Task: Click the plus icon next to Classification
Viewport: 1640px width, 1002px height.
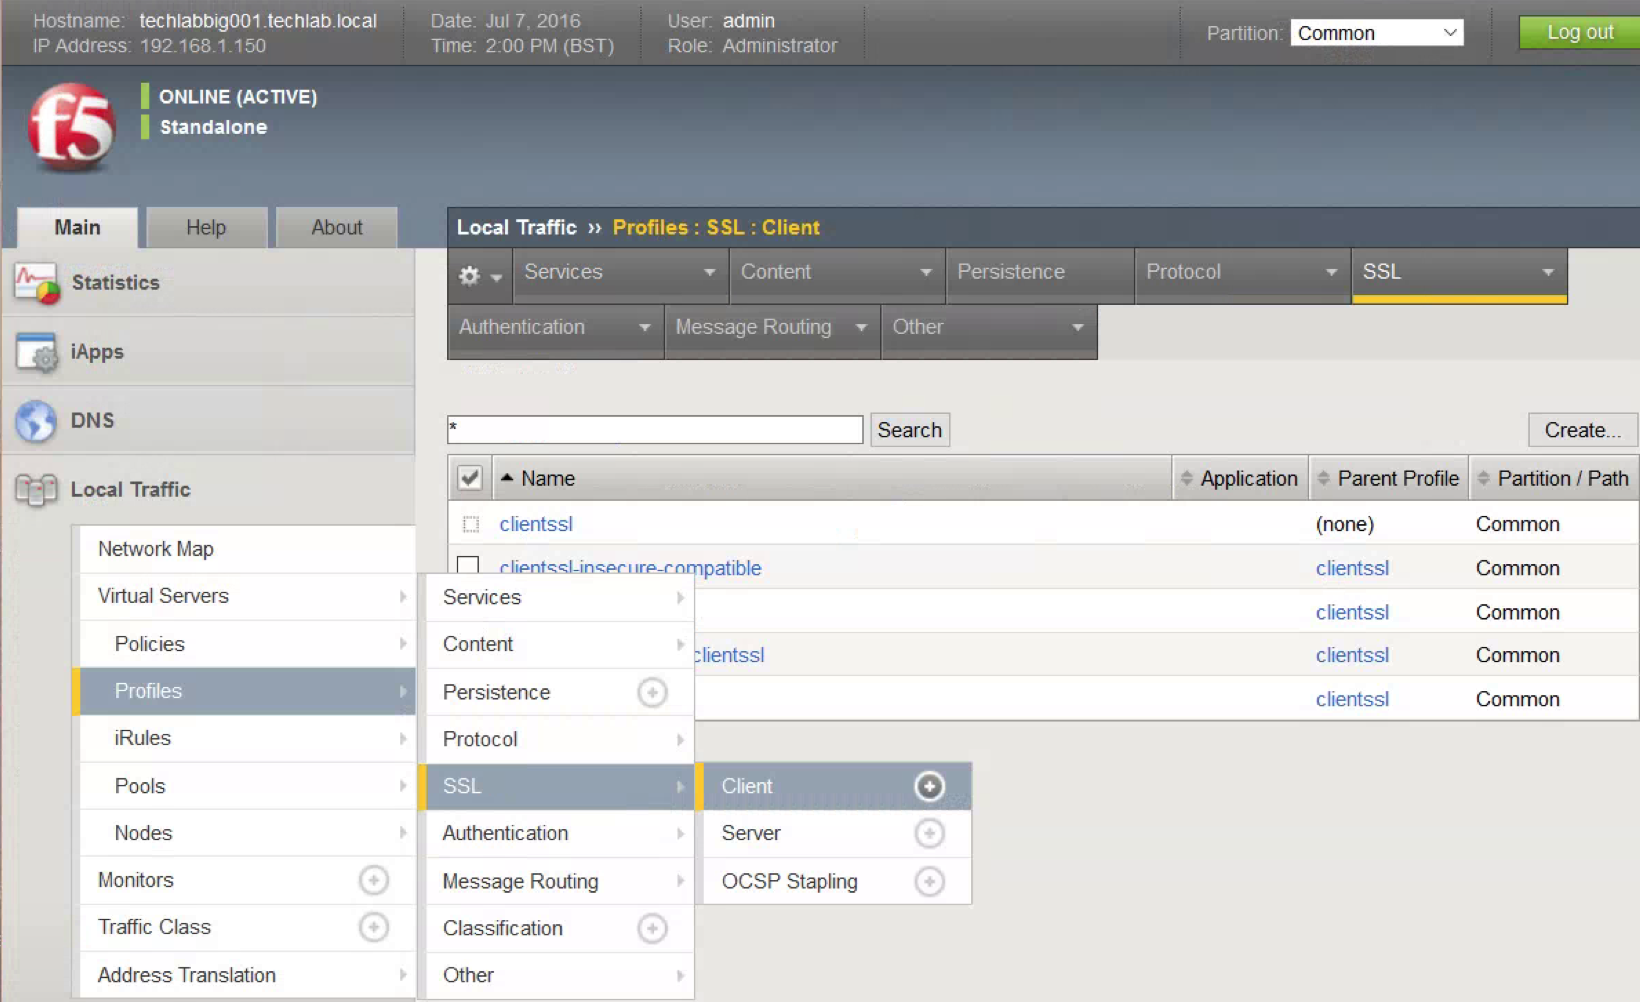Action: [652, 928]
